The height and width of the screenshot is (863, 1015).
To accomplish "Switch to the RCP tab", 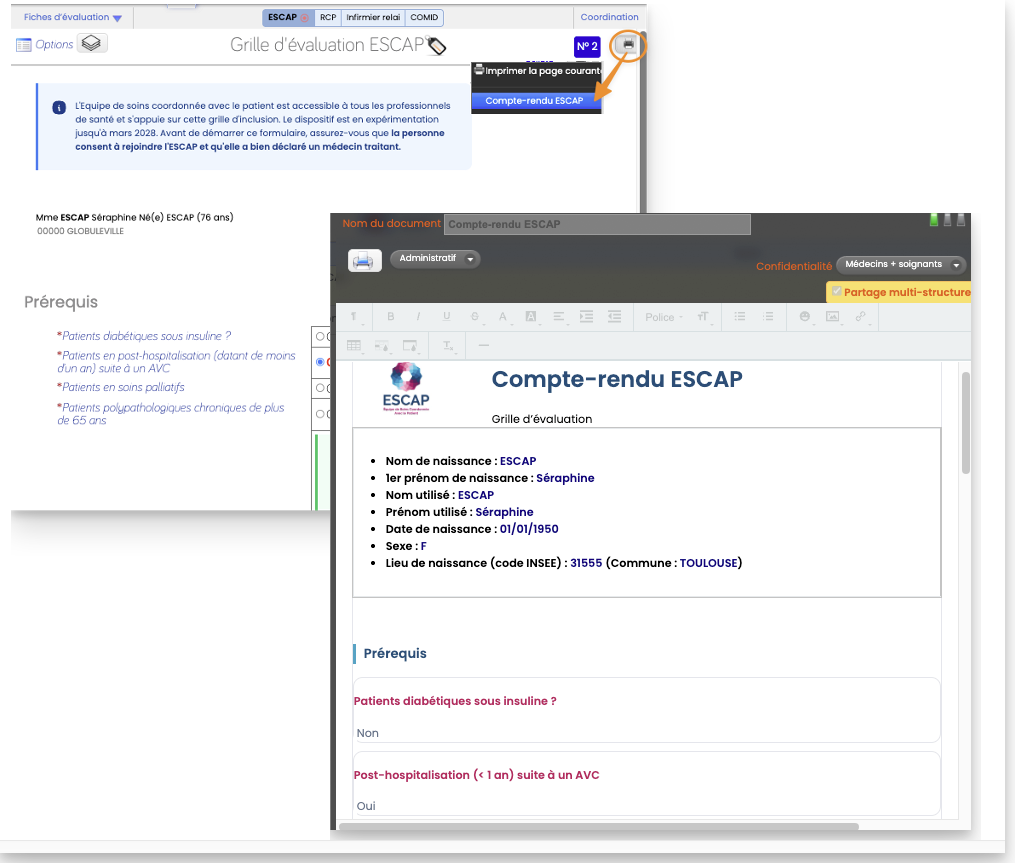I will [328, 17].
